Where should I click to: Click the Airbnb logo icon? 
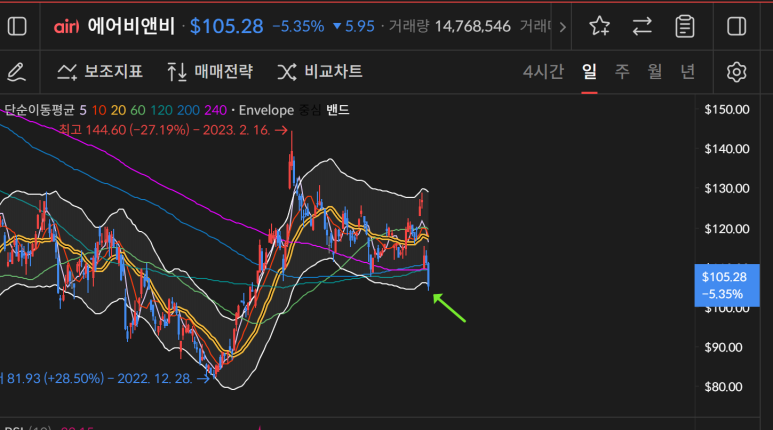67,27
